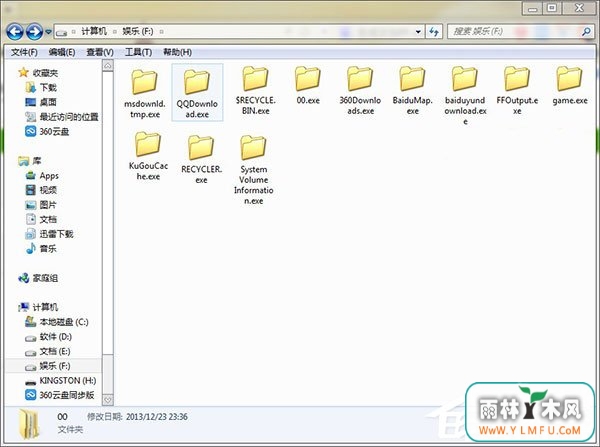
Task: Open the 文件(F) menu
Action: click(x=24, y=52)
